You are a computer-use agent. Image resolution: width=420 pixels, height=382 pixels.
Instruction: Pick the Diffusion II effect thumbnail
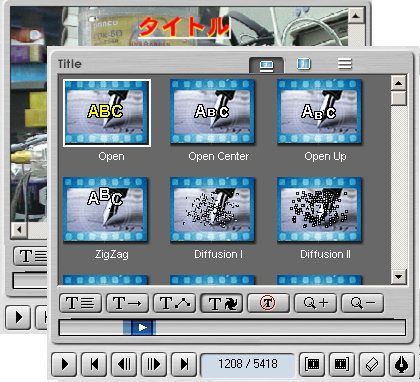click(319, 210)
